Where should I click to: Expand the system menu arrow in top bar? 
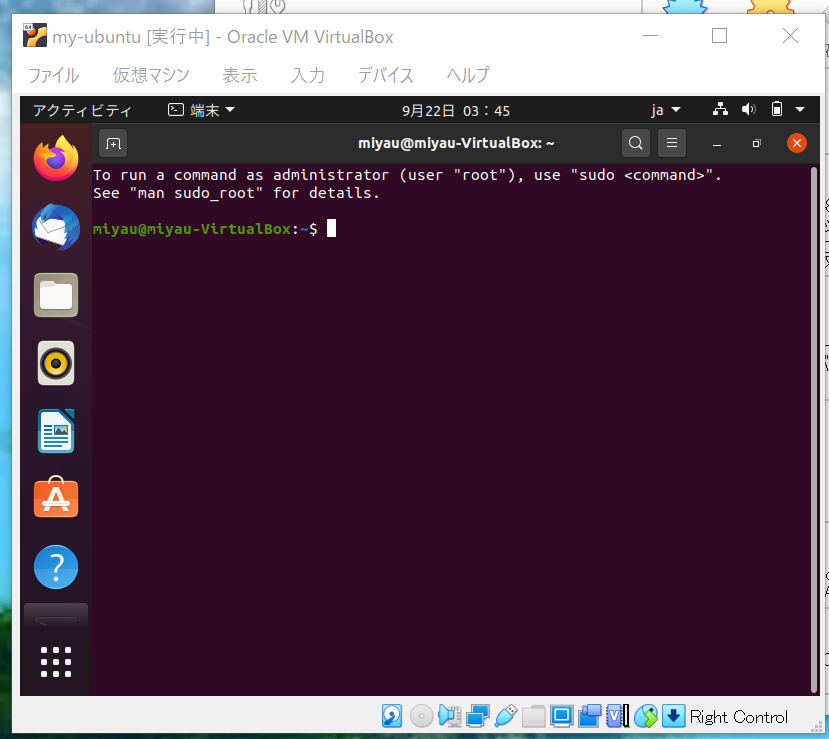point(800,110)
